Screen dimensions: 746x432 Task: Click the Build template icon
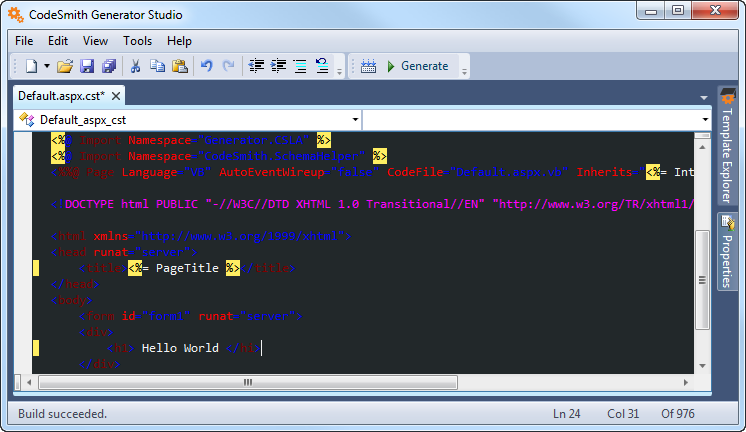pyautogui.click(x=368, y=66)
